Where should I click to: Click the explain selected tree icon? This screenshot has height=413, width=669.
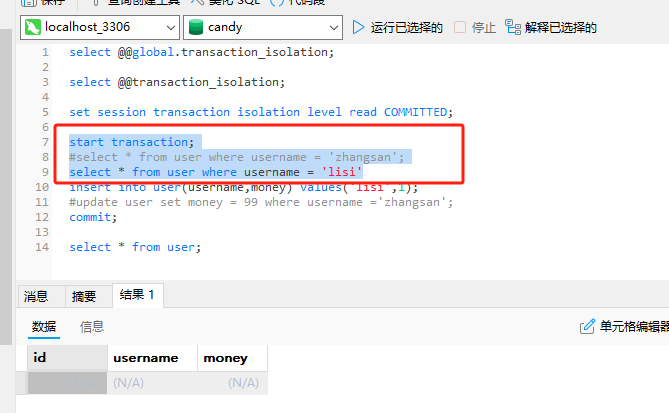point(513,27)
